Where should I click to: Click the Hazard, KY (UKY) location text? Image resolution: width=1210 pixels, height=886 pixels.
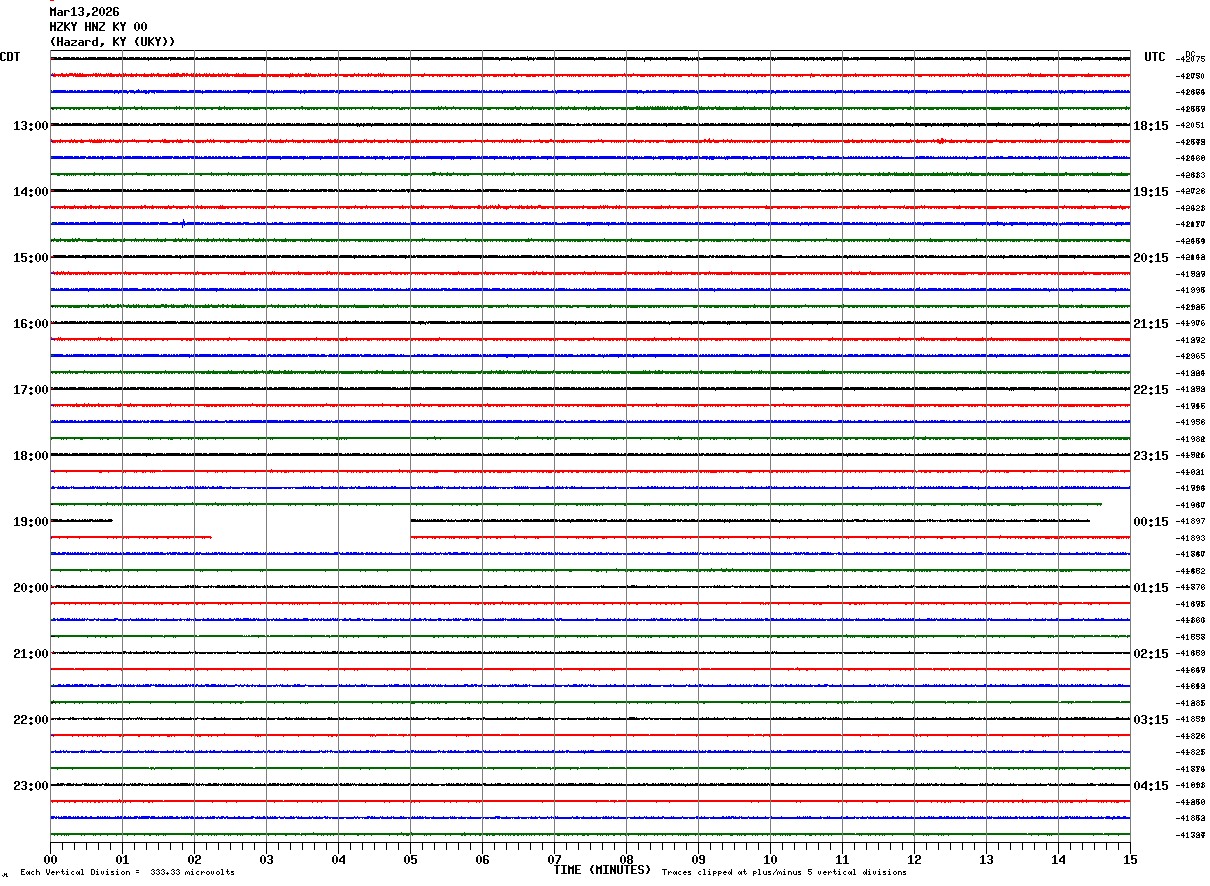[x=112, y=42]
